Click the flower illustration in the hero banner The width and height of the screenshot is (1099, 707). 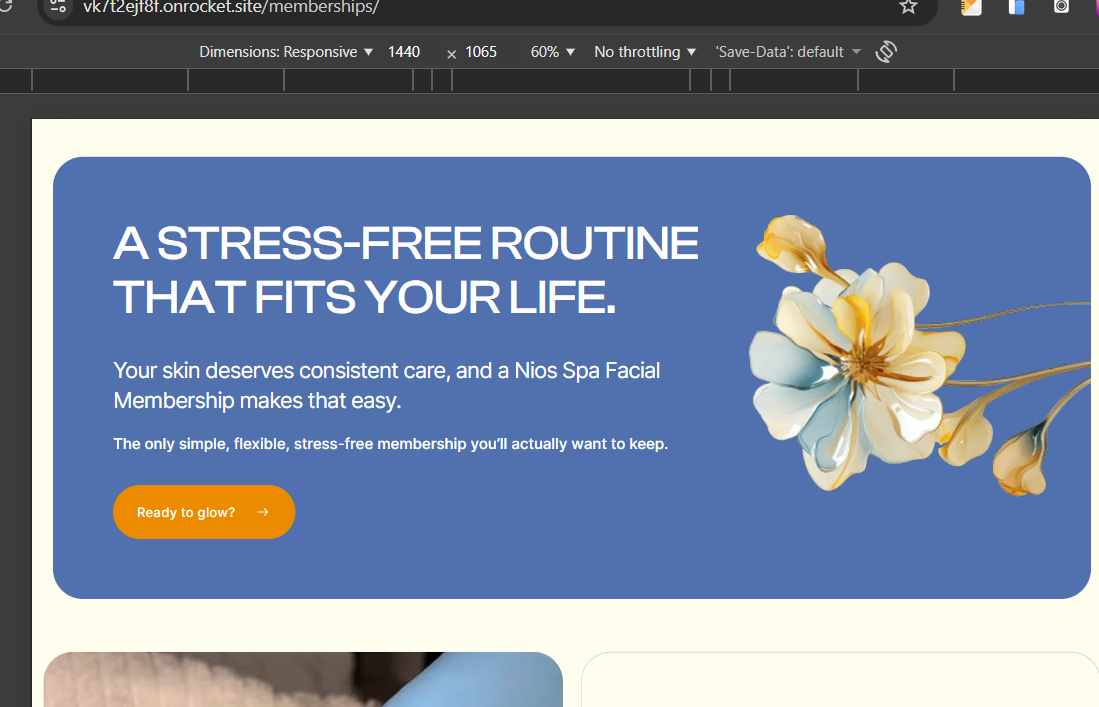(918, 356)
